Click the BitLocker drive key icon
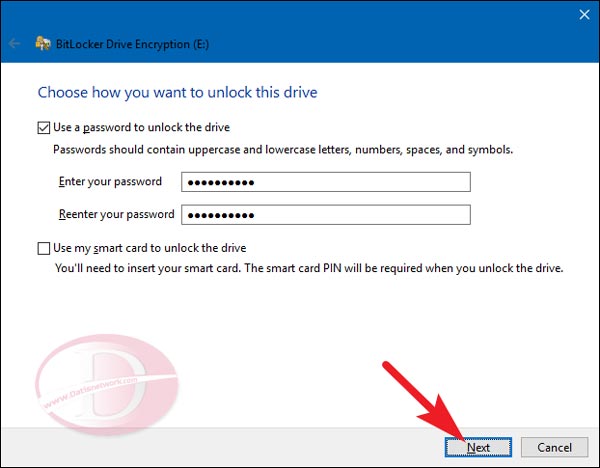Image resolution: width=600 pixels, height=468 pixels. click(43, 44)
